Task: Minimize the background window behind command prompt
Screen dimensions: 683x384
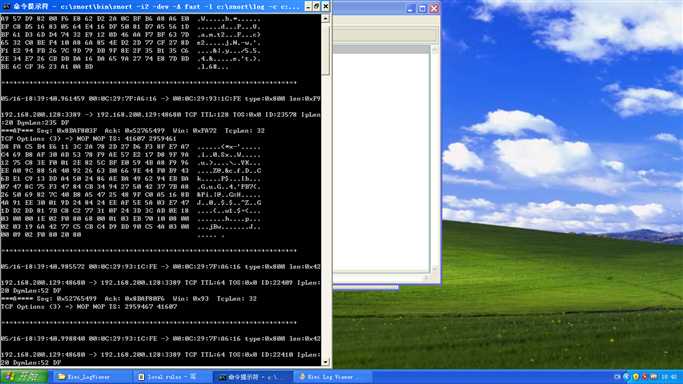Action: click(410, 8)
